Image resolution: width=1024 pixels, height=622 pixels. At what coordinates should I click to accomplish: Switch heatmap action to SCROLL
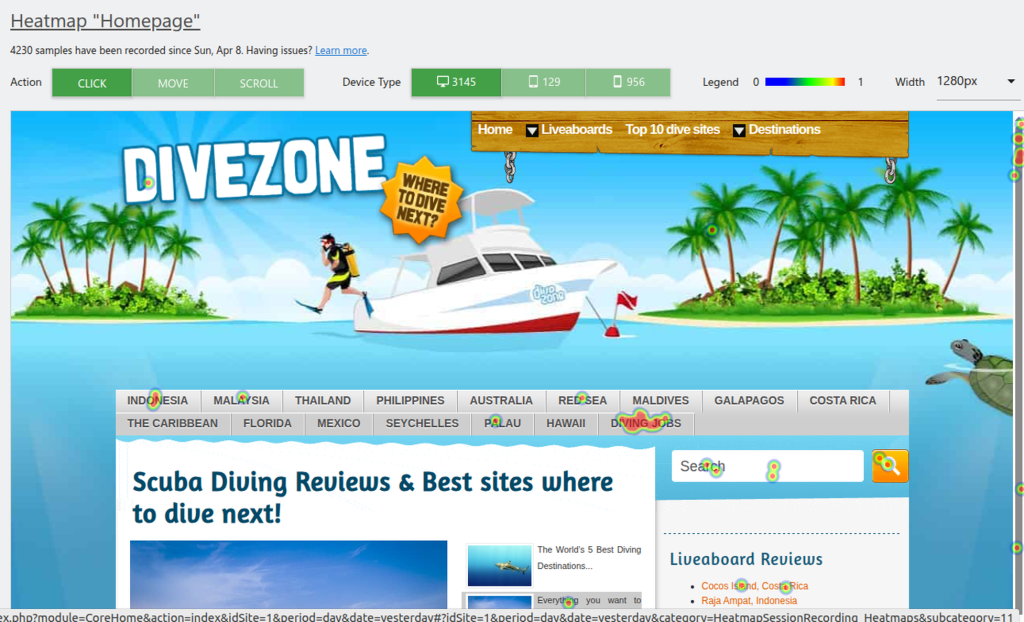(259, 83)
